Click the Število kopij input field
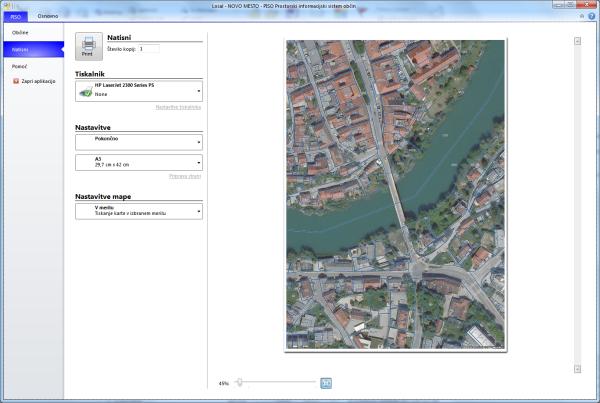The width and height of the screenshot is (600, 403). click(x=148, y=48)
